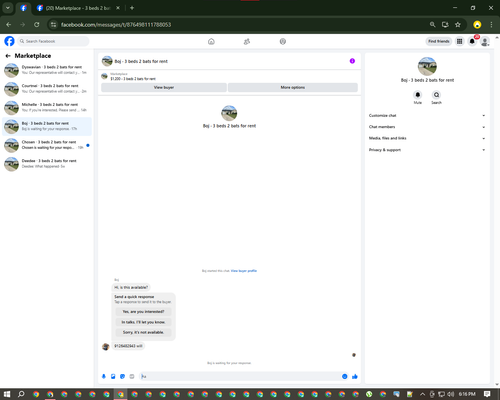Open the Dyswavian conversation
Viewport: 500px width, 400px height.
coord(47,70)
